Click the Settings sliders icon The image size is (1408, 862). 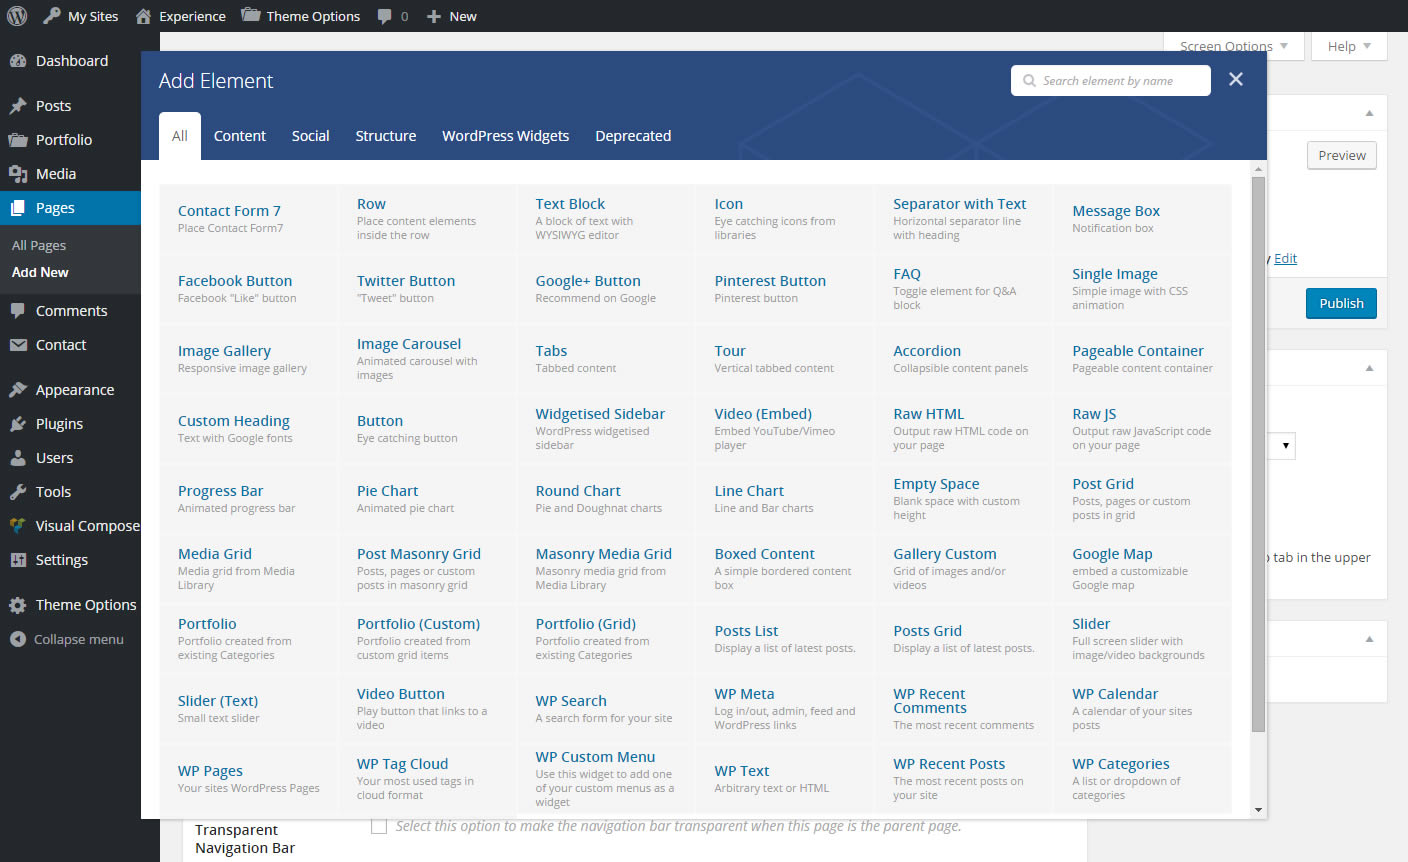click(18, 560)
